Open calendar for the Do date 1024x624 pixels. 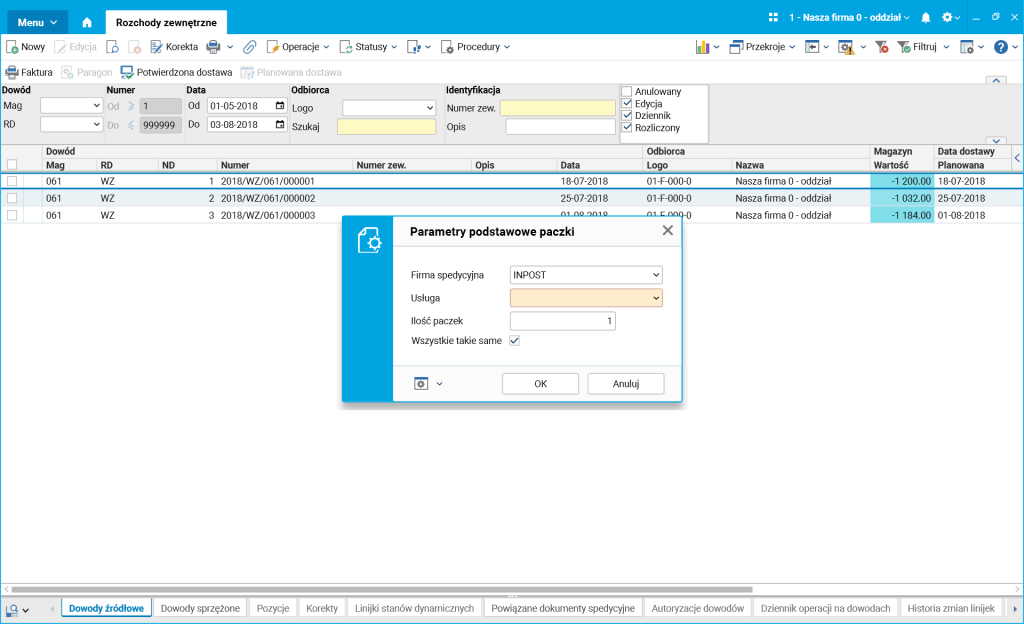coord(280,125)
